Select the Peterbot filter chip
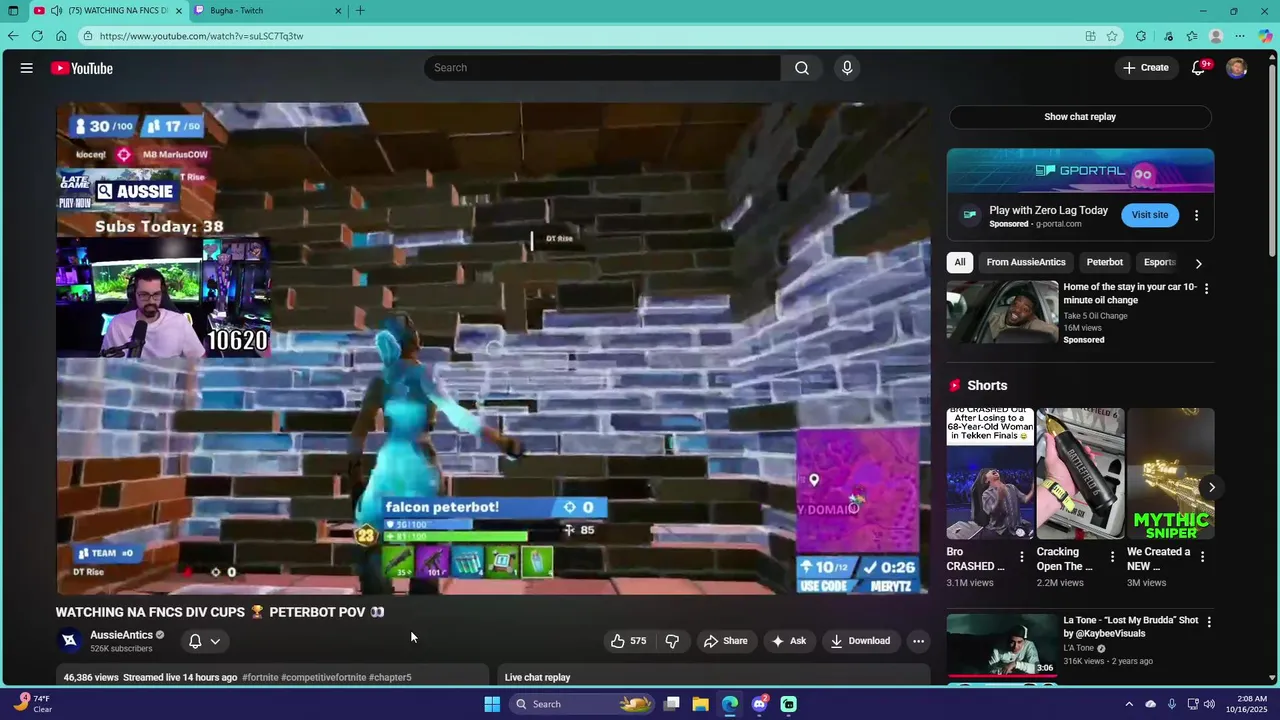The image size is (1280, 720). click(1105, 262)
